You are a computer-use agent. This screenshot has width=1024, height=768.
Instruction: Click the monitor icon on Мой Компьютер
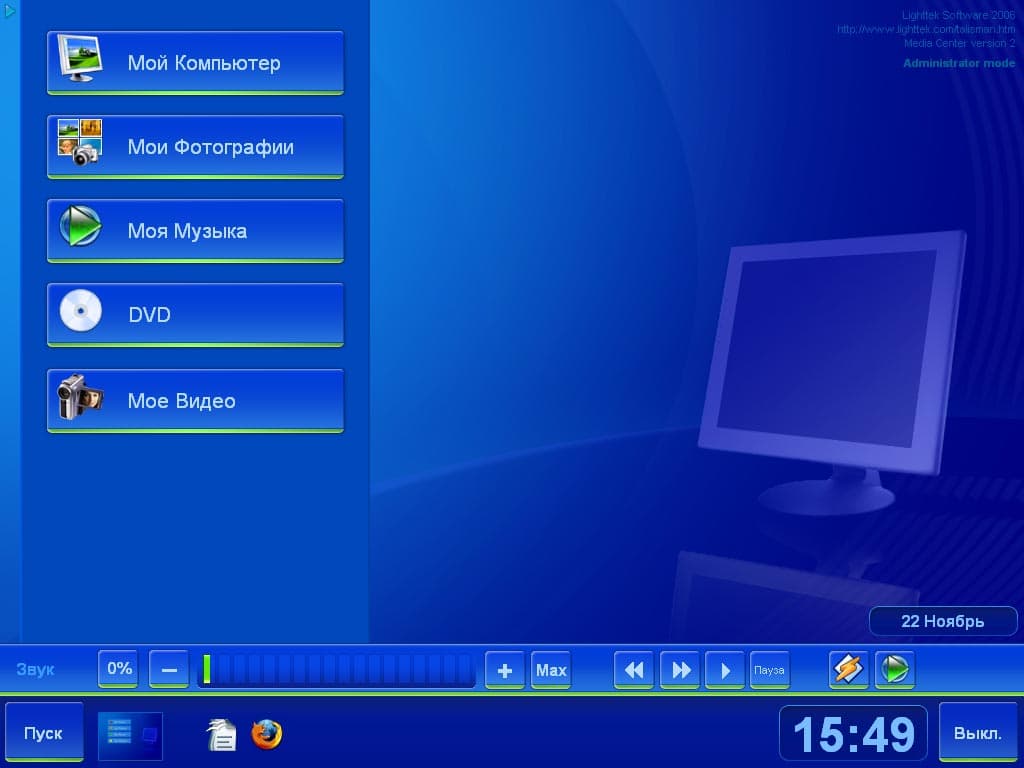(80, 58)
